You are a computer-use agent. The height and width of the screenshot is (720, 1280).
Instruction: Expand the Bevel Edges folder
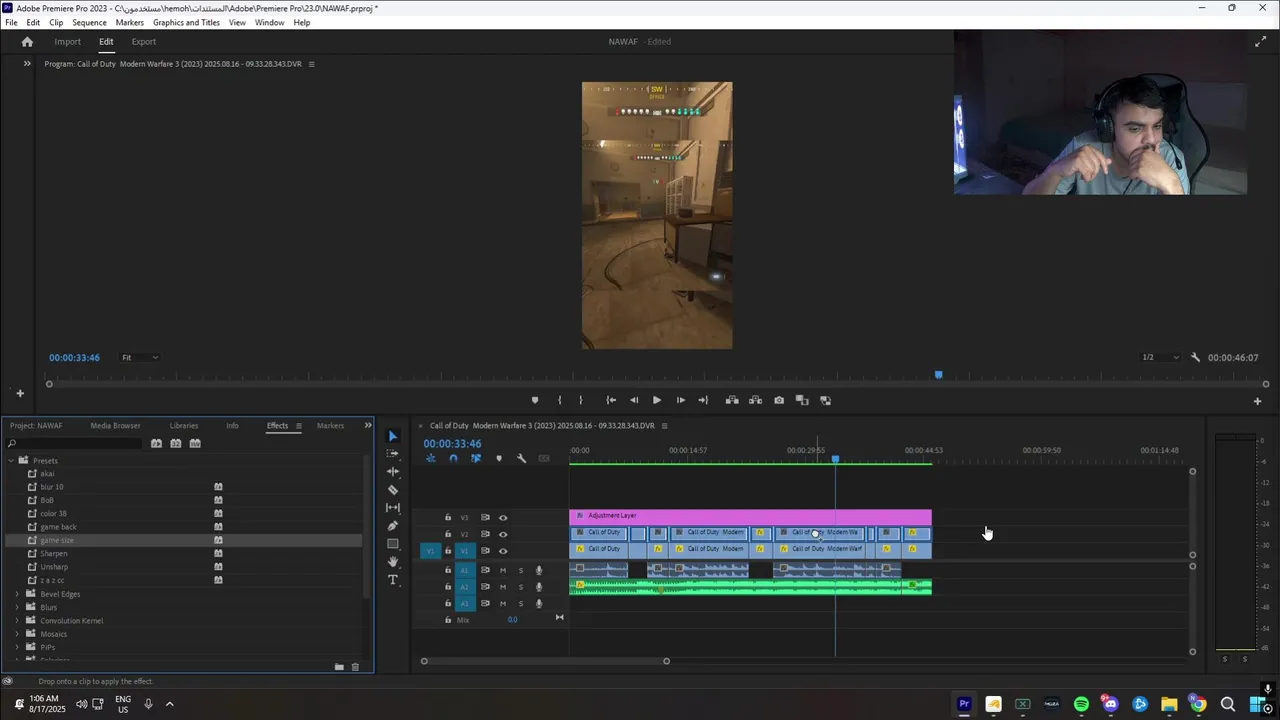17,594
